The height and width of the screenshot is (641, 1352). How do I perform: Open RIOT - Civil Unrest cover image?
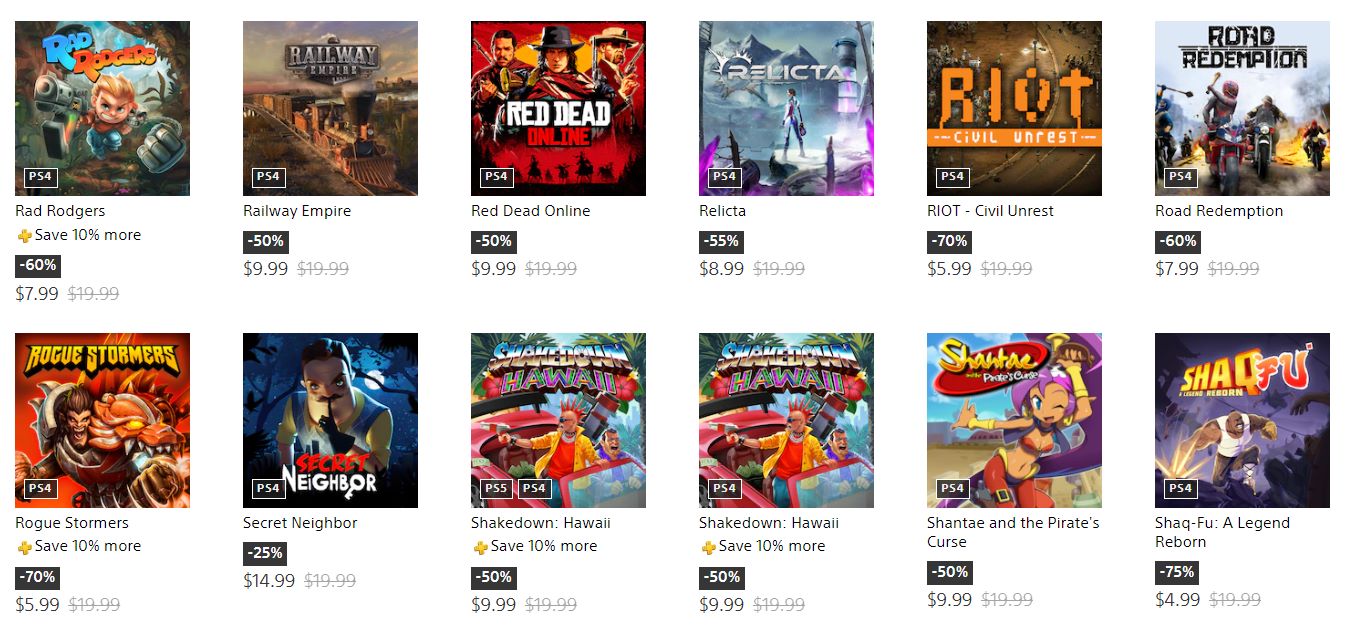[1014, 108]
